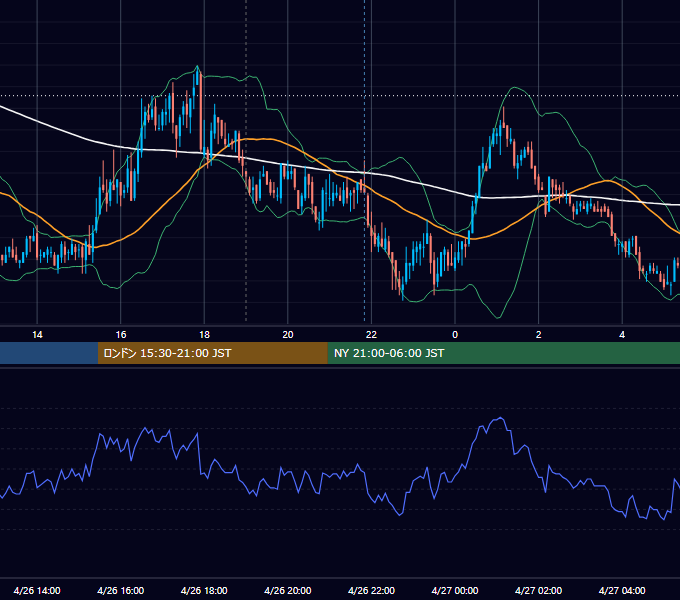Click the 4/26 14:00 time label
This screenshot has width=680, height=600.
coord(37,590)
